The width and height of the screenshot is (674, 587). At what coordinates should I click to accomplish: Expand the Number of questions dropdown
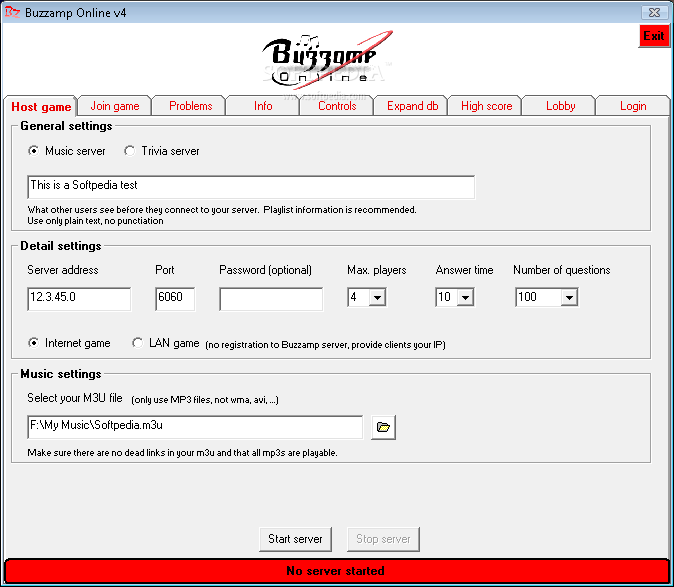(x=569, y=297)
